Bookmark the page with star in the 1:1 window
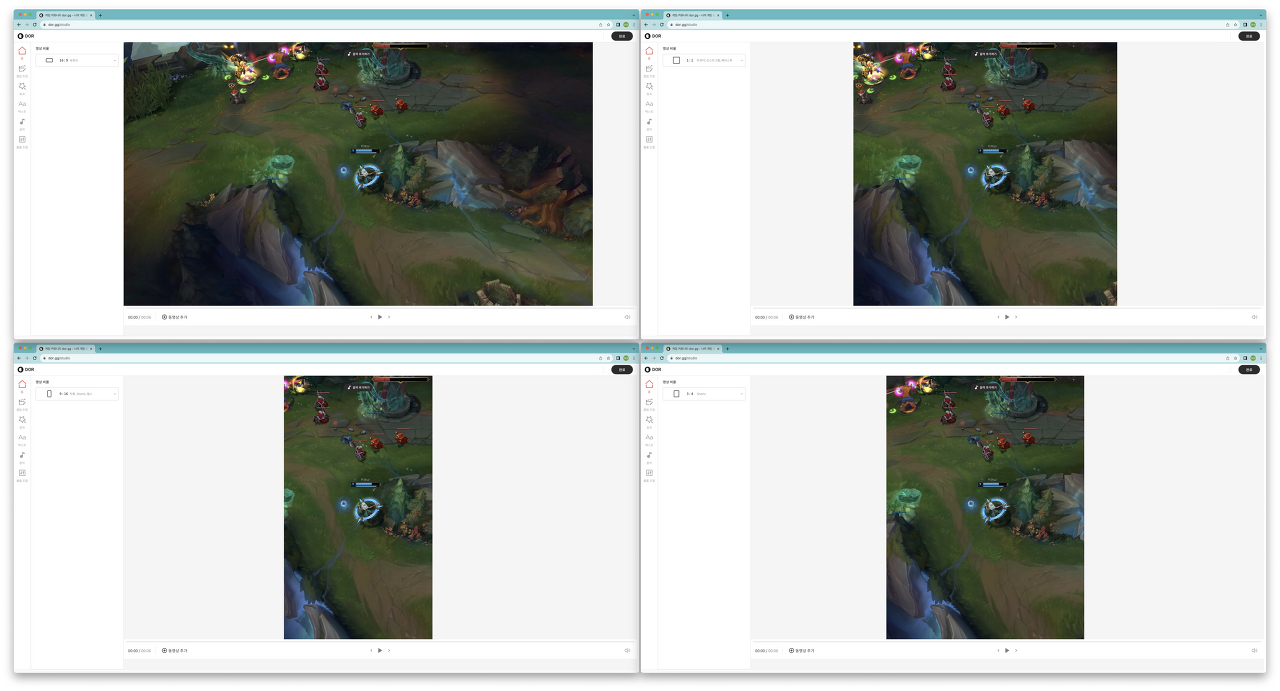 (1236, 24)
